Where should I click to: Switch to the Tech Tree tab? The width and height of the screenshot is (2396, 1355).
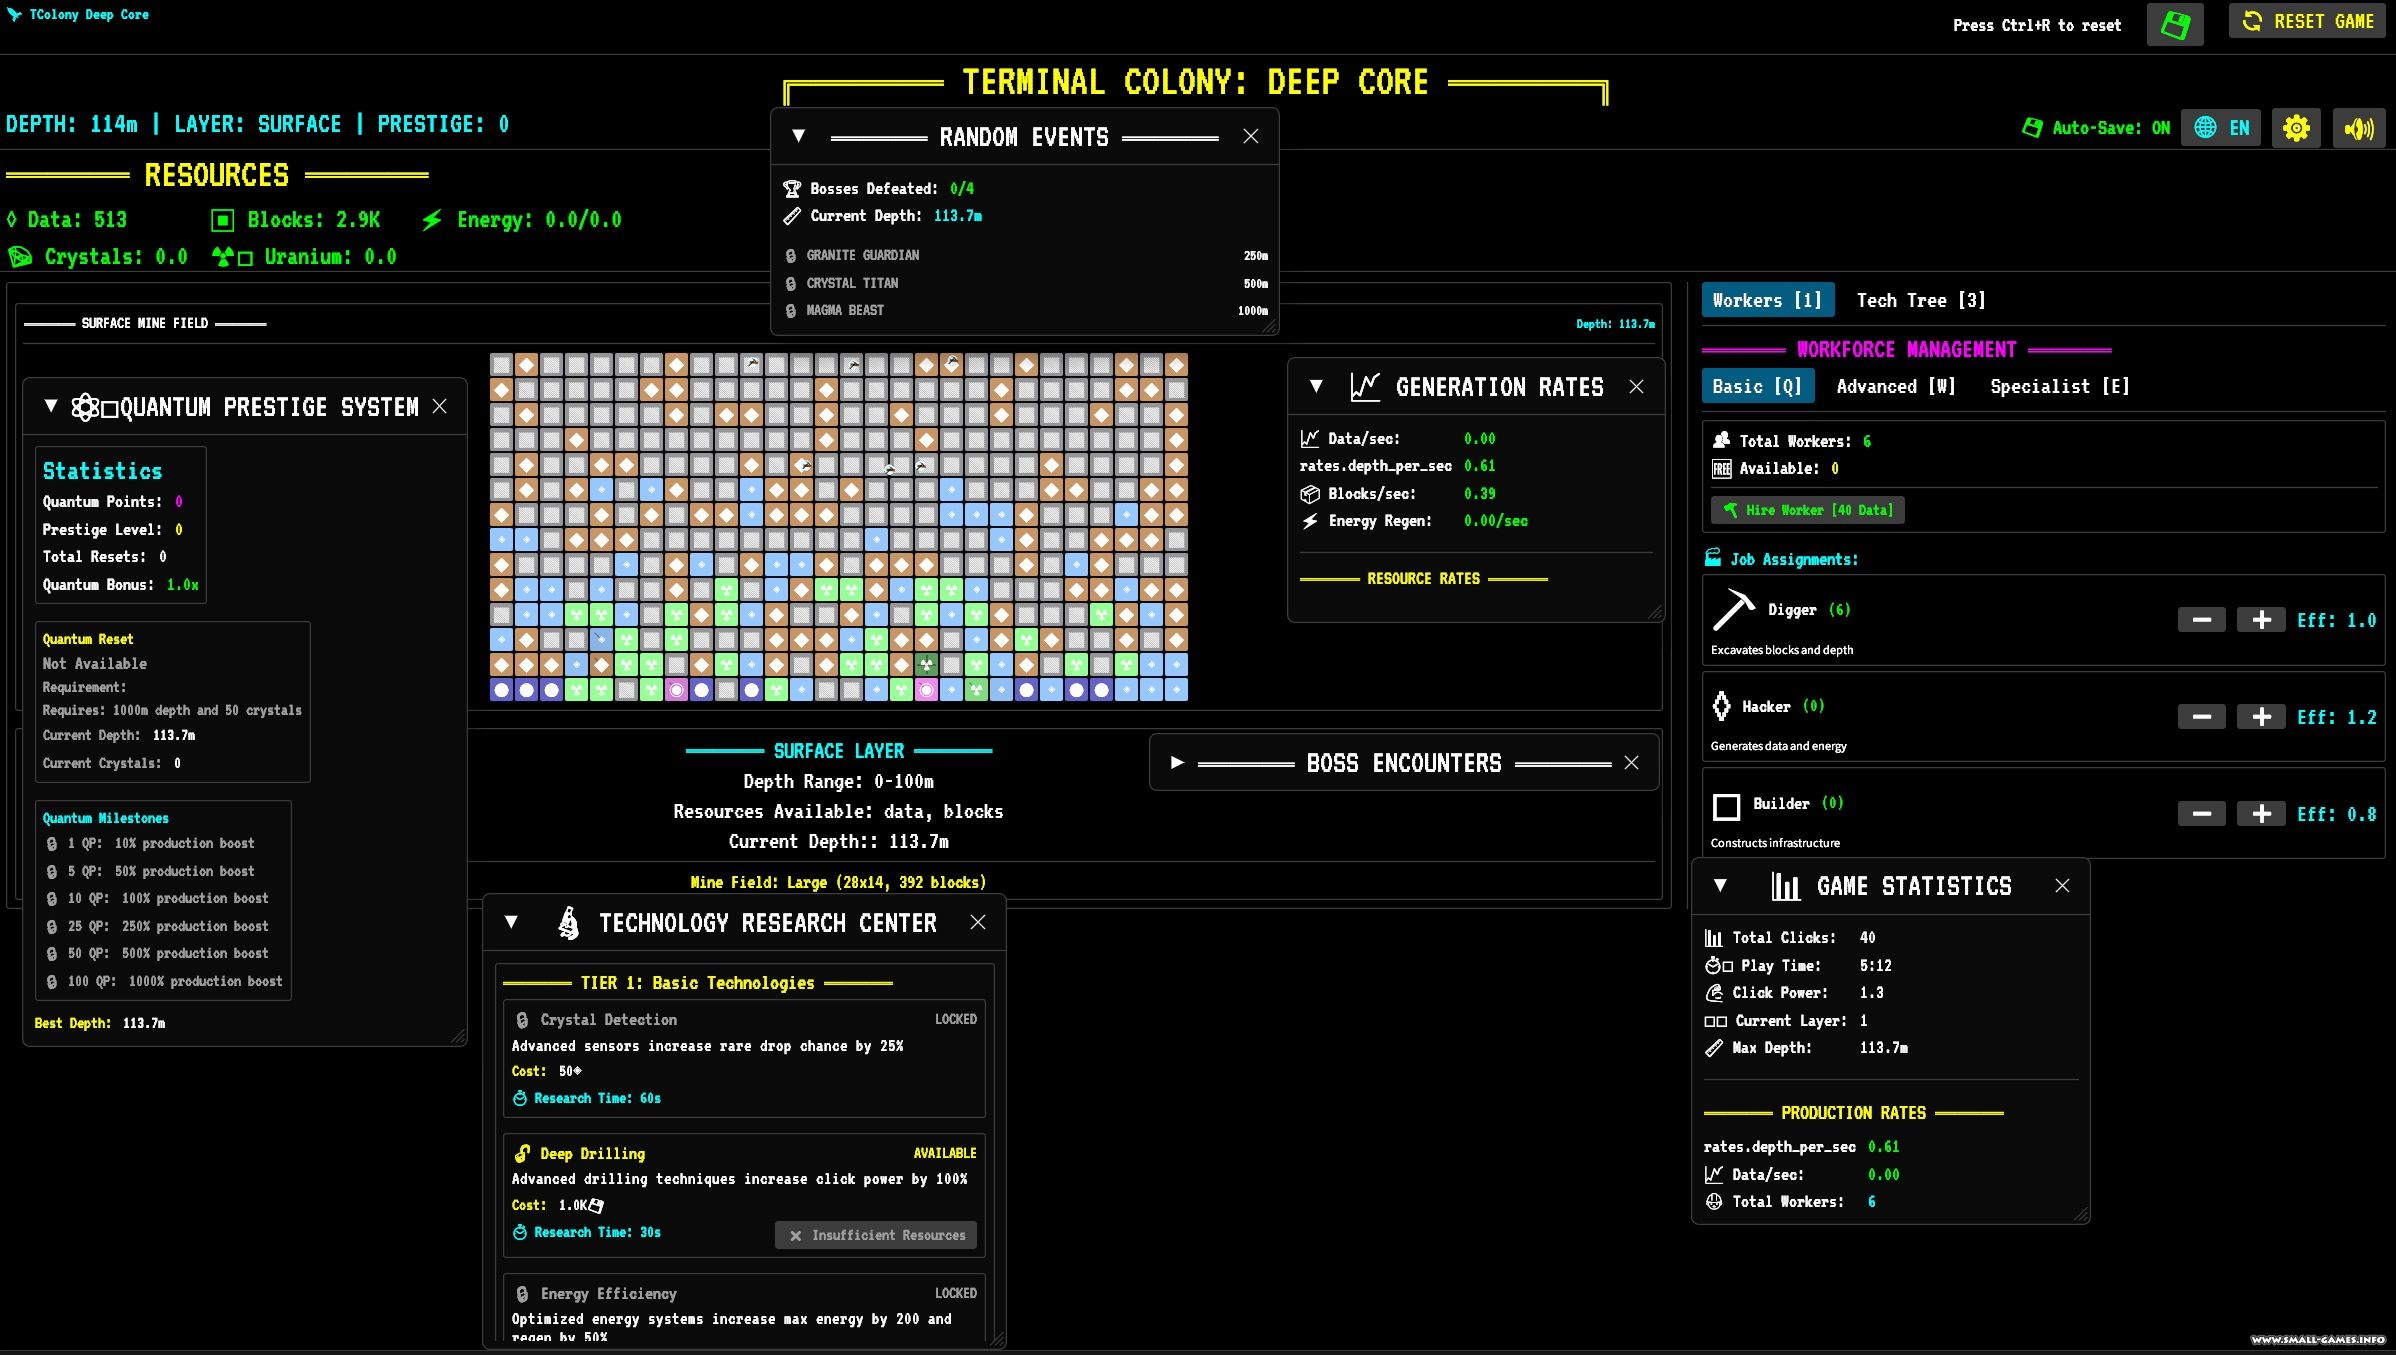(x=1920, y=301)
